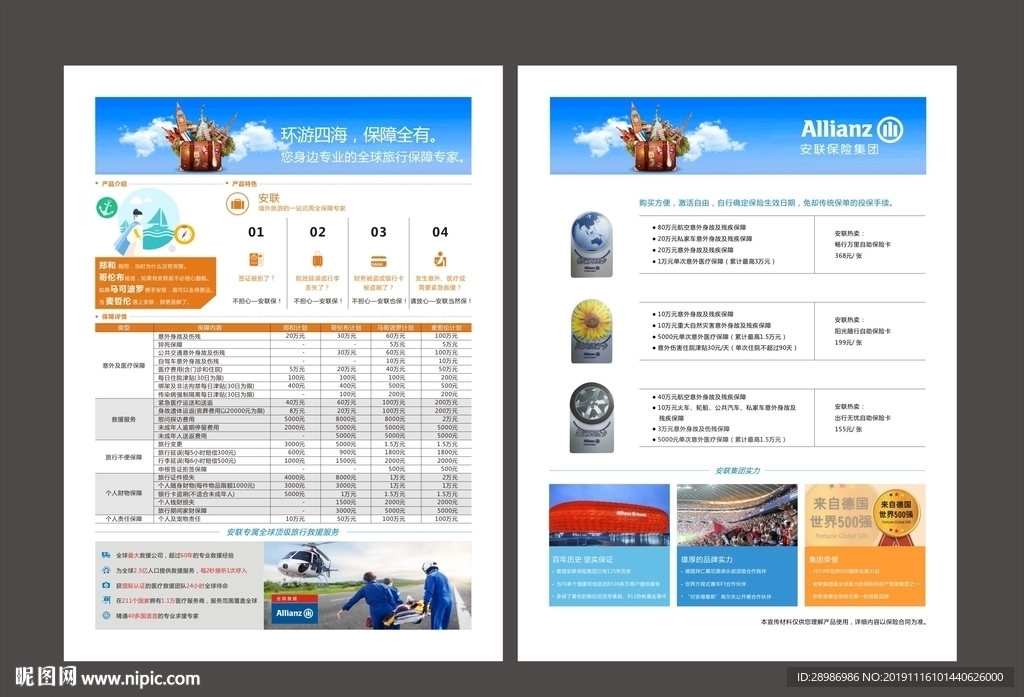This screenshot has height=697, width=1024.
Task: Open the helicopter rescue photo
Action: (368, 585)
